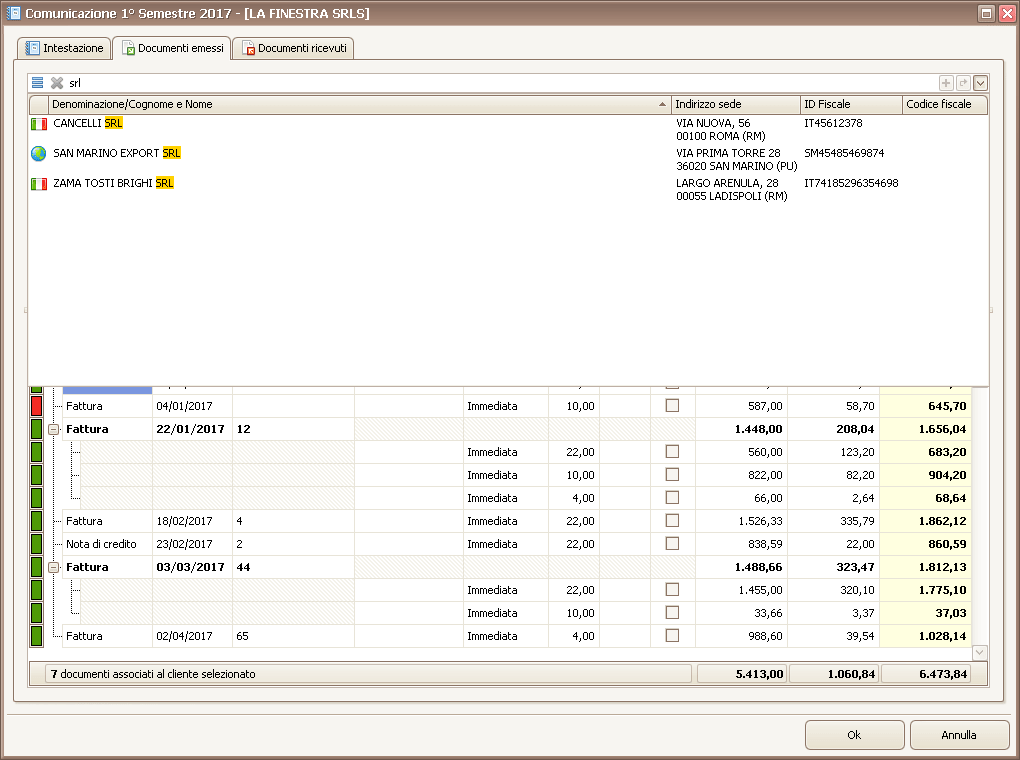This screenshot has width=1020, height=760.
Task: Switch to the Intestazione tab
Action: (65, 48)
